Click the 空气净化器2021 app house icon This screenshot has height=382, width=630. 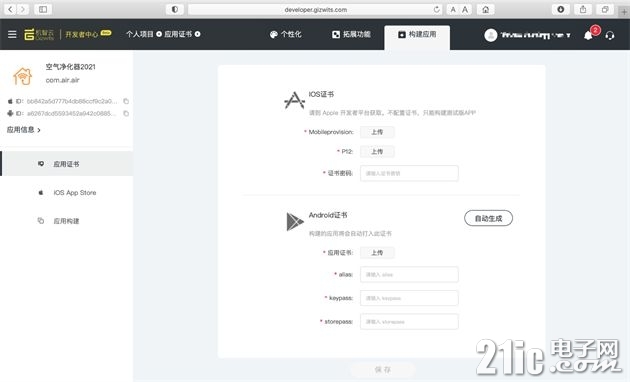coord(22,76)
